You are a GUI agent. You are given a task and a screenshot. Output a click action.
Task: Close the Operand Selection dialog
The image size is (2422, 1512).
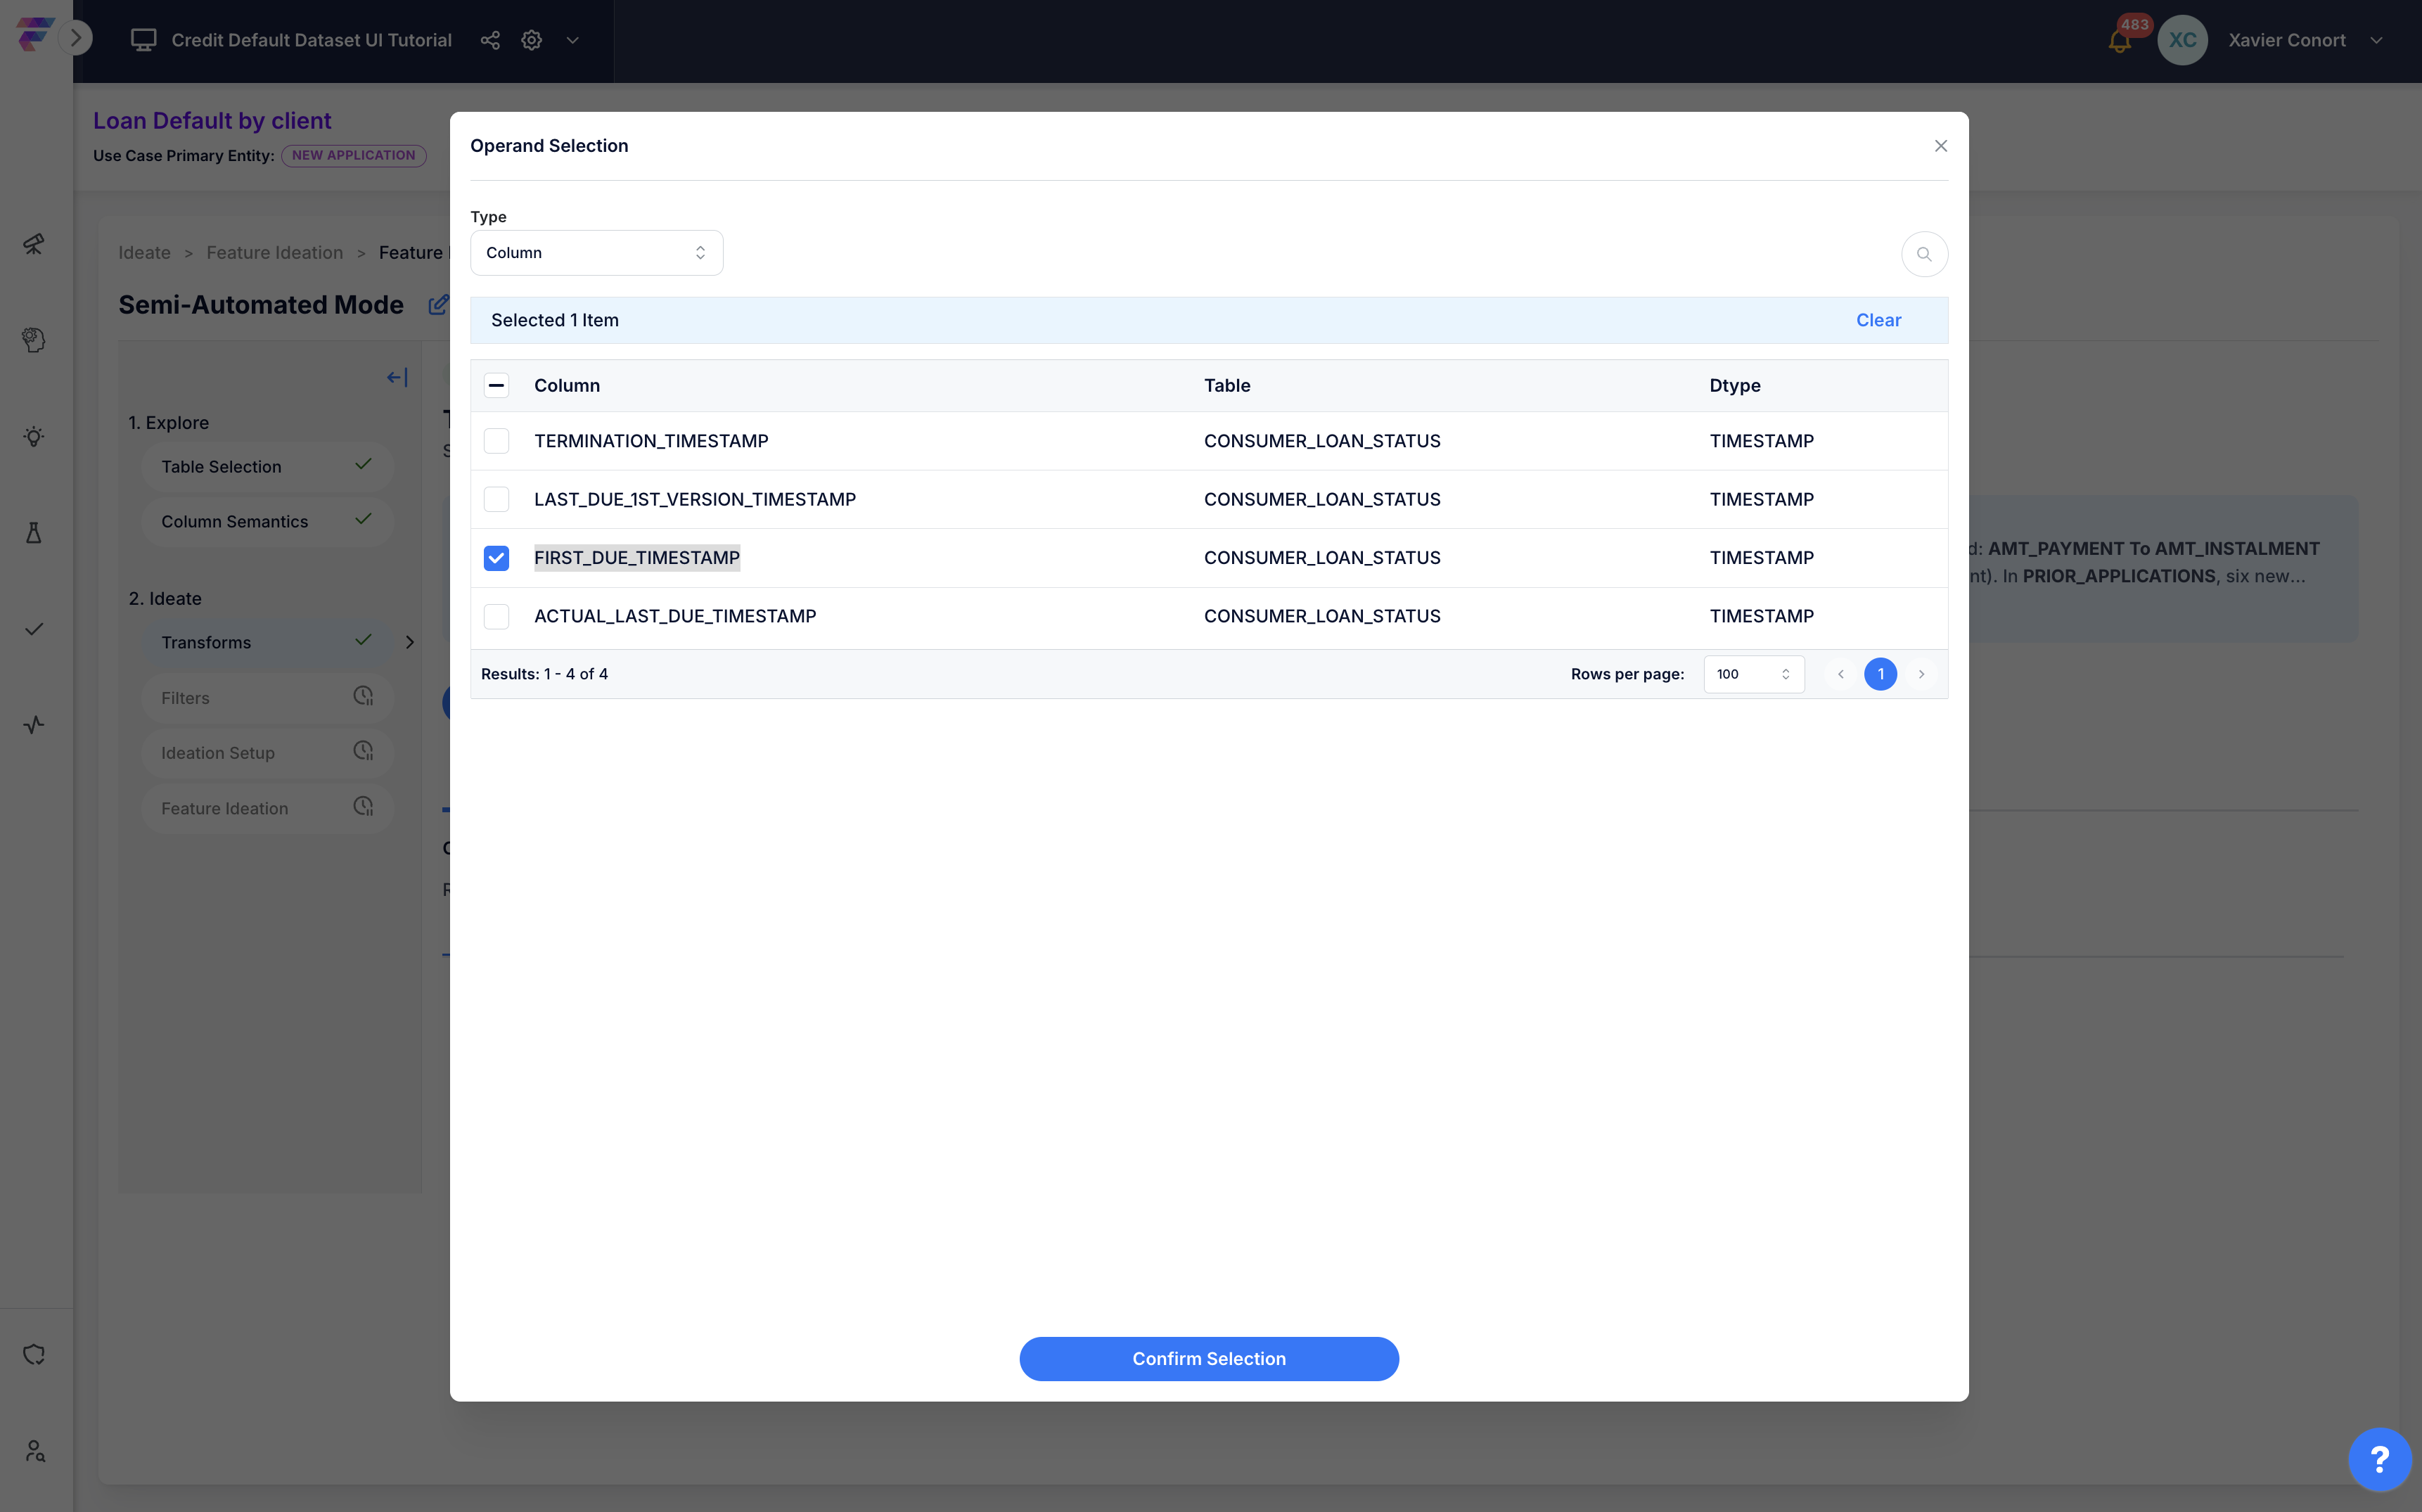tap(1940, 146)
